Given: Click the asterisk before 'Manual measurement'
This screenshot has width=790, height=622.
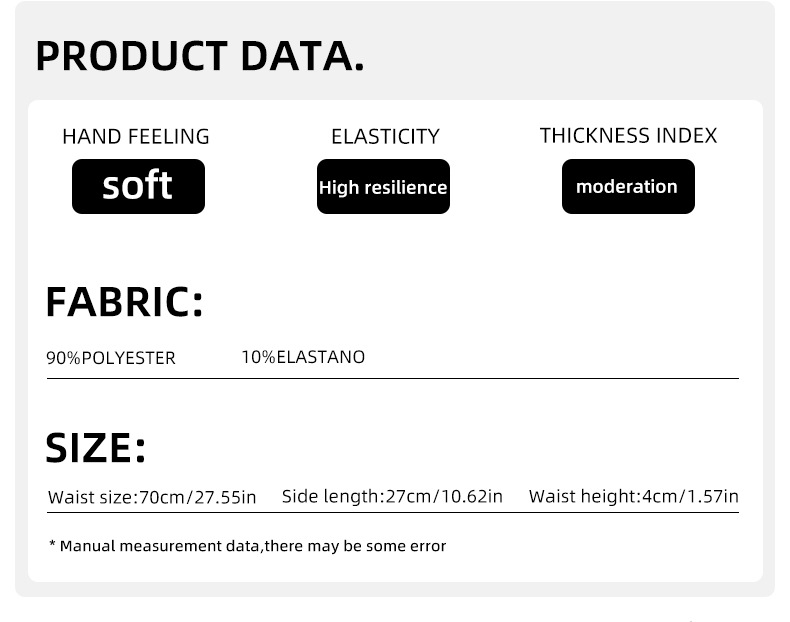Looking at the screenshot, I should tap(52, 545).
